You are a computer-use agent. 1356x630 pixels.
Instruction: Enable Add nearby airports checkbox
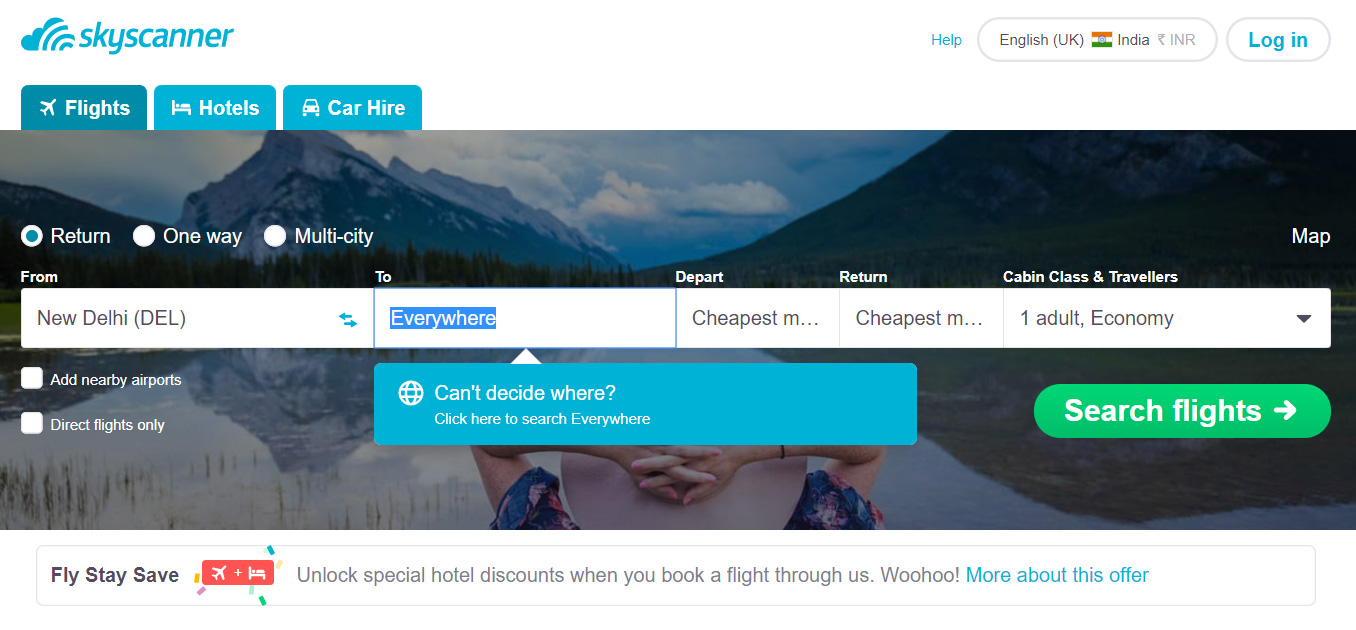[32, 378]
